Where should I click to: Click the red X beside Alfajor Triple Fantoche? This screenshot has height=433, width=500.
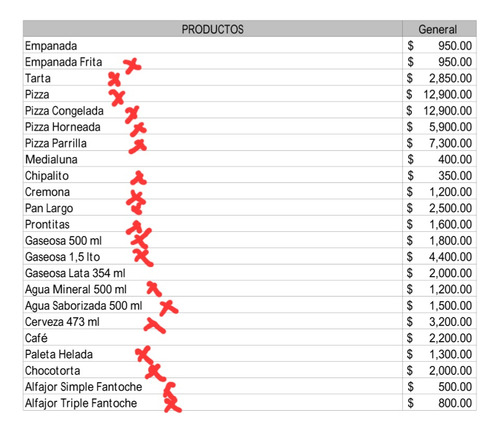[173, 405]
